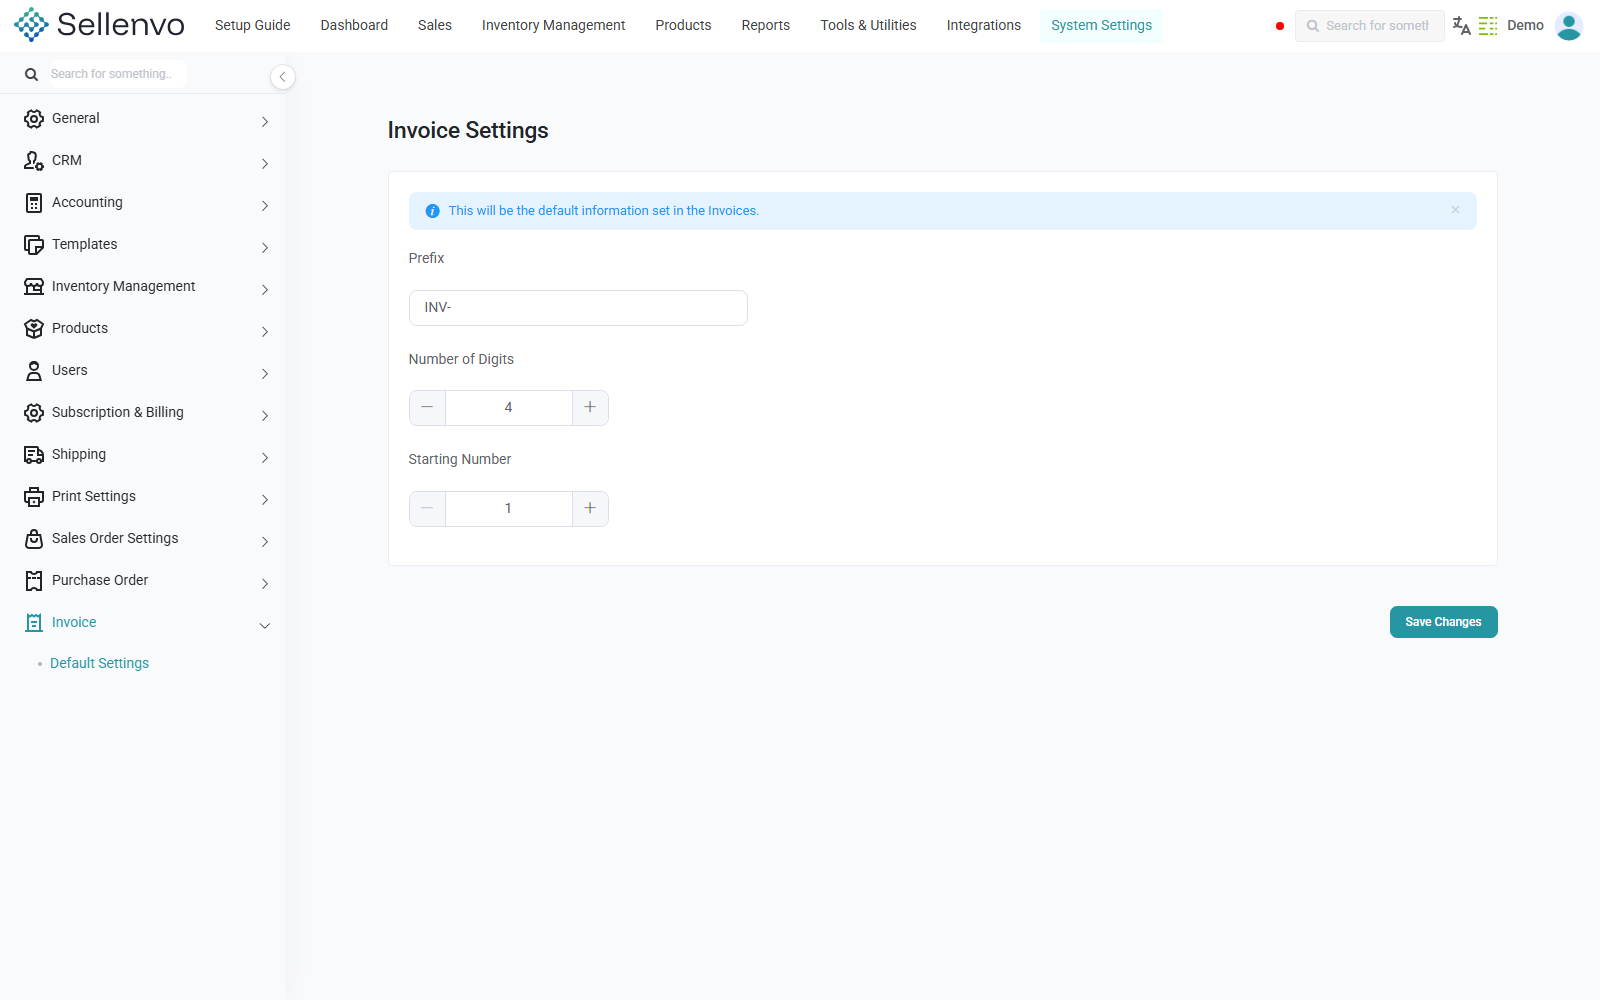The width and height of the screenshot is (1600, 1000).
Task: Click the Shipping truck icon
Action: point(34,455)
